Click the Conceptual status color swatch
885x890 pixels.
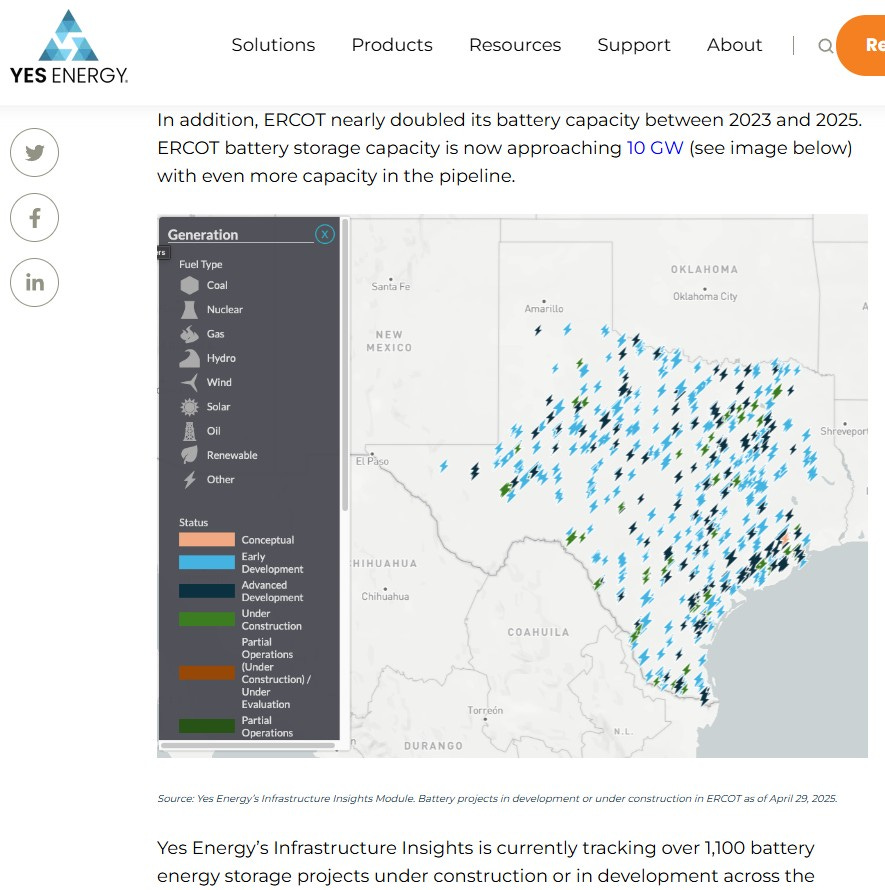(207, 540)
